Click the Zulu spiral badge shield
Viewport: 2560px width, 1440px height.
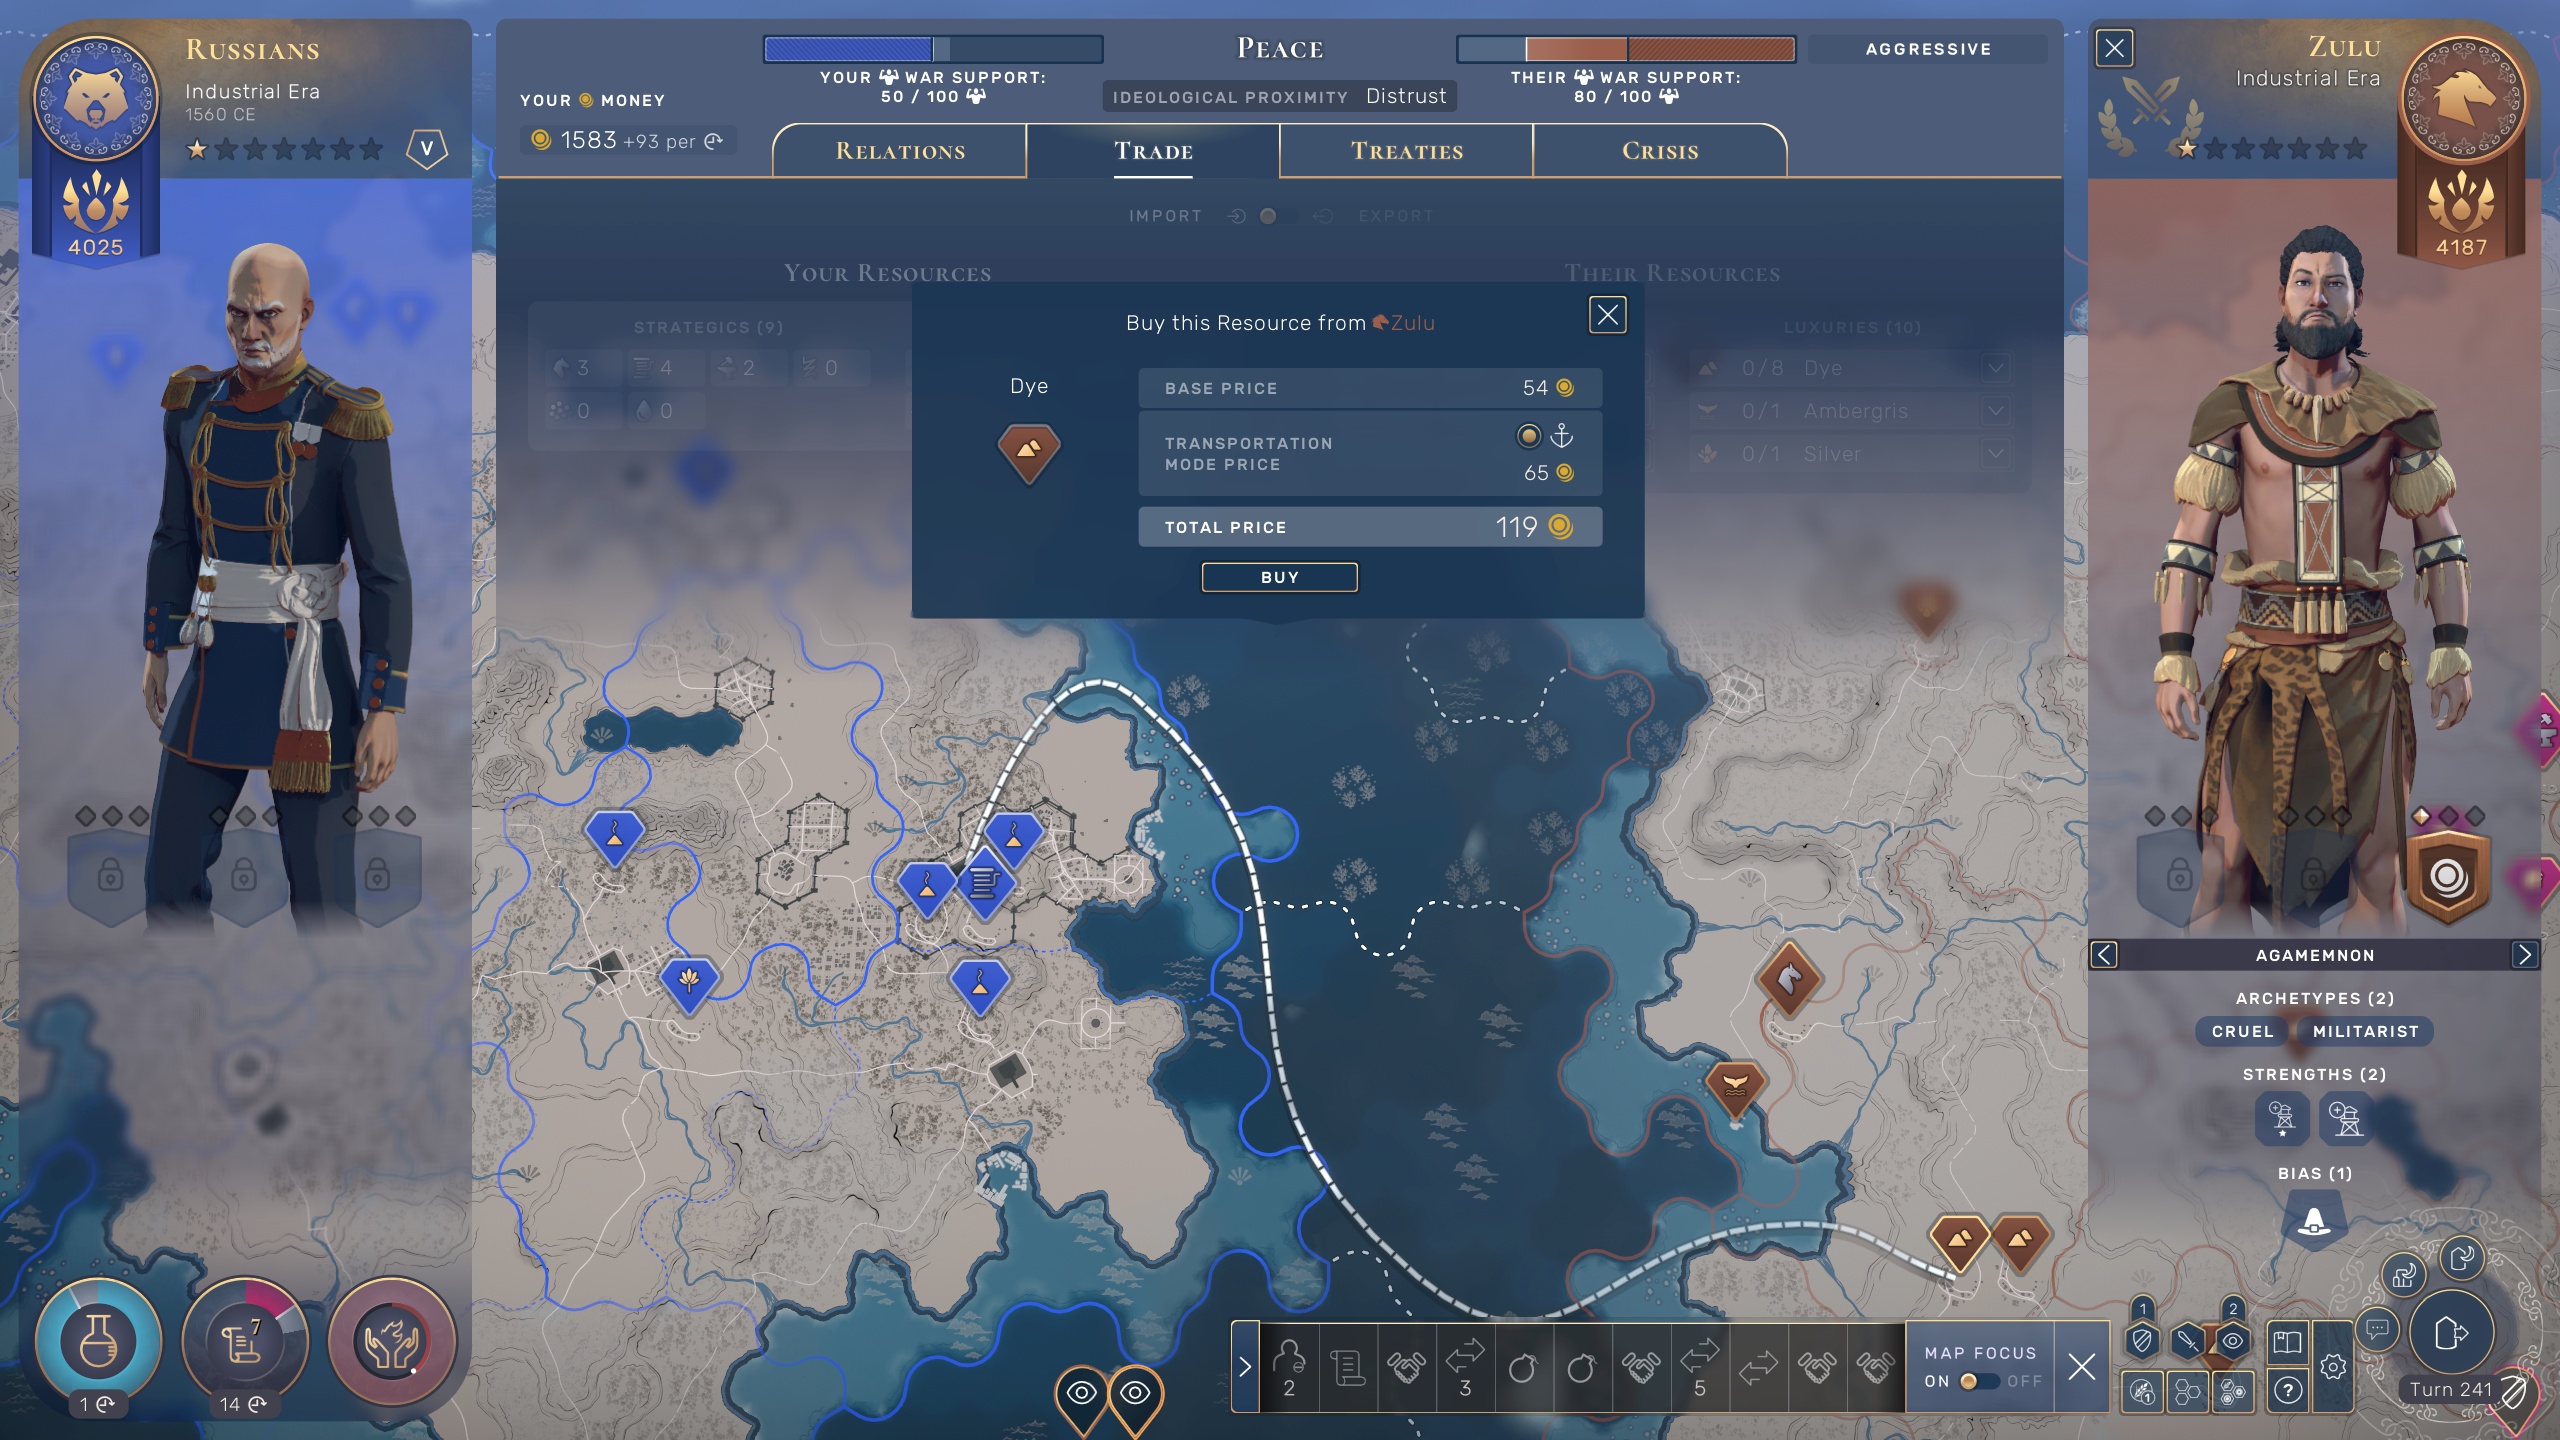(2447, 878)
